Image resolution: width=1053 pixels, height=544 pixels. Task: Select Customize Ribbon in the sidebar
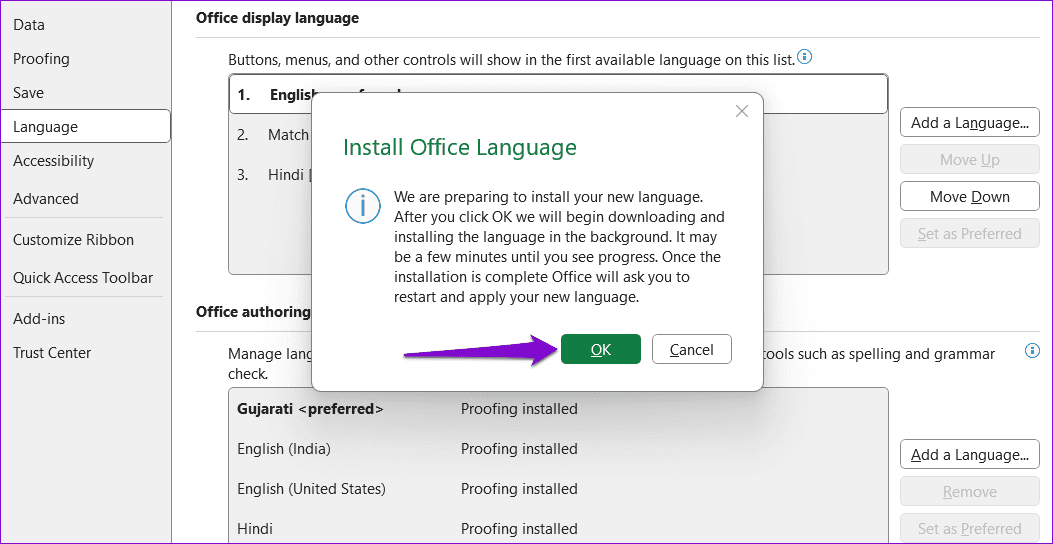(x=73, y=240)
